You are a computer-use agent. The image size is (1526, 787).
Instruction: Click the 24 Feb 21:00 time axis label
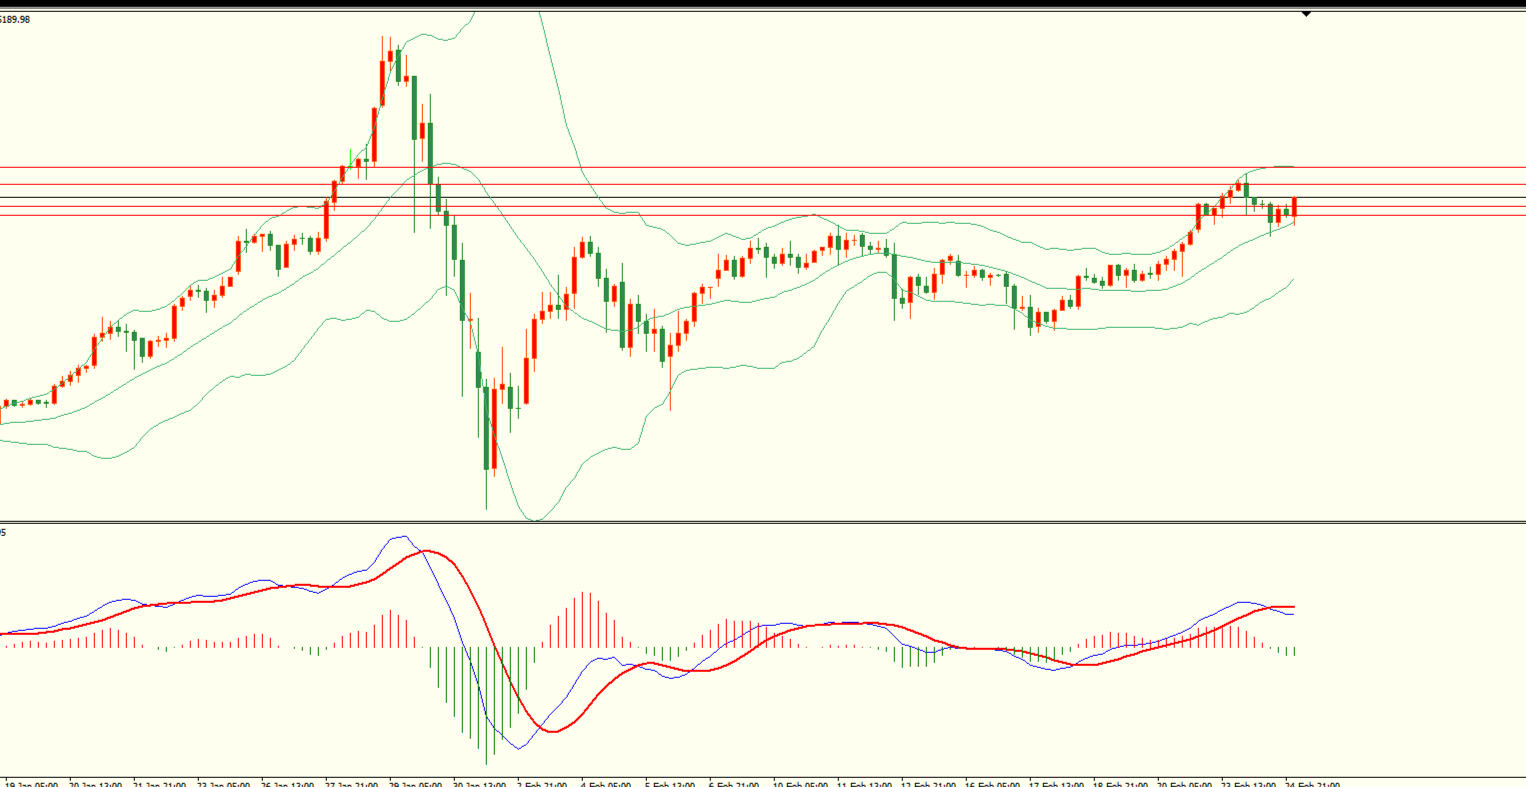point(1312,783)
